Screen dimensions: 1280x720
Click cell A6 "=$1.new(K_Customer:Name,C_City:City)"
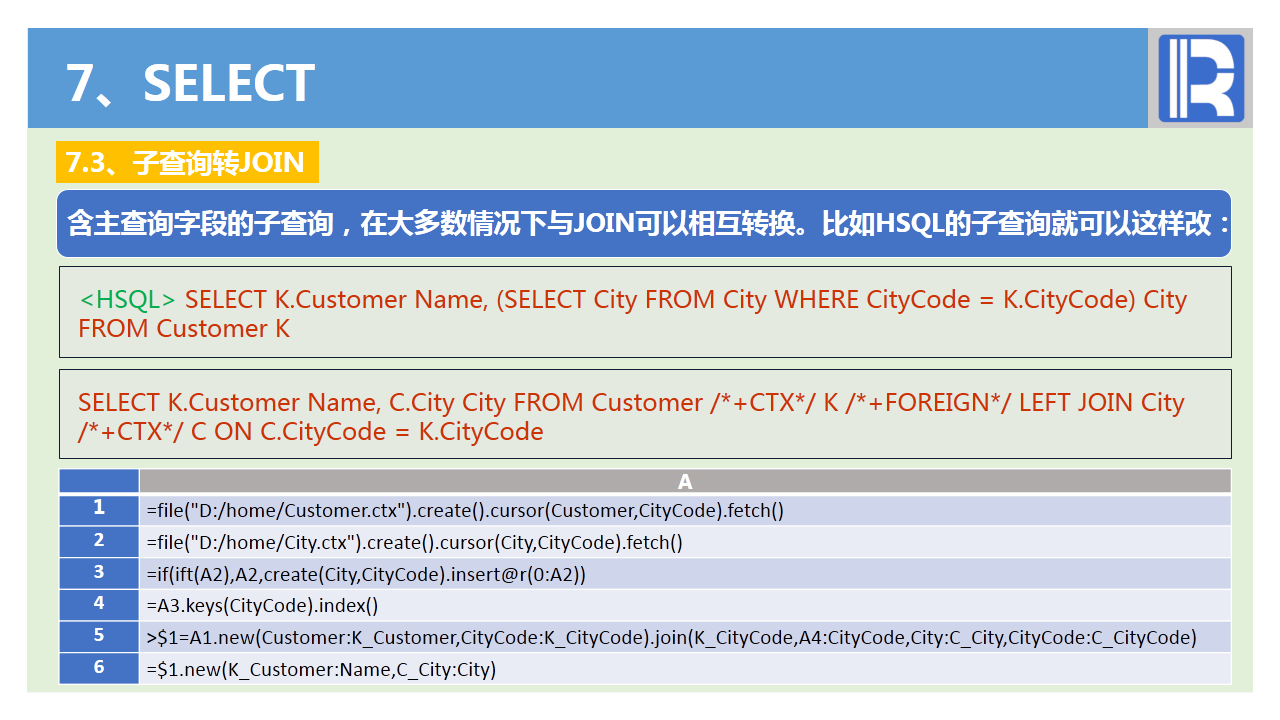point(685,668)
